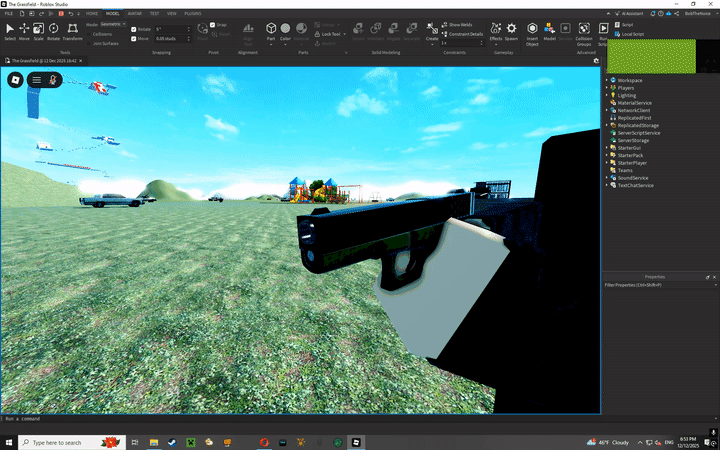The image size is (720, 450).
Task: Click the Transform tool icon
Action: [72, 30]
